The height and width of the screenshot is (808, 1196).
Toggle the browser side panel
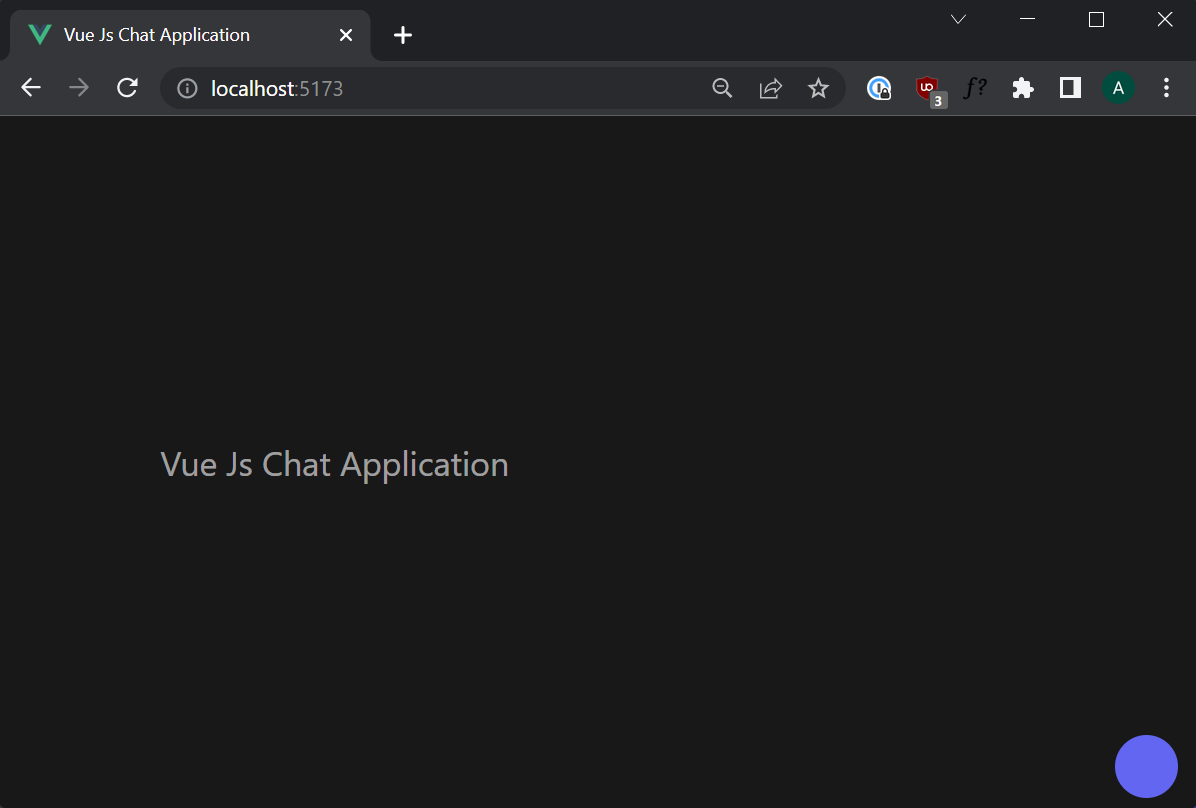tap(1070, 88)
